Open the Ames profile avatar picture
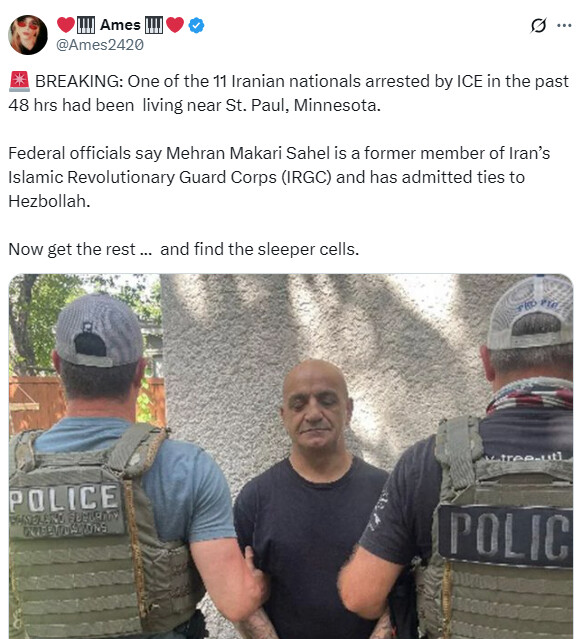This screenshot has height=639, width=587. pyautogui.click(x=28, y=35)
